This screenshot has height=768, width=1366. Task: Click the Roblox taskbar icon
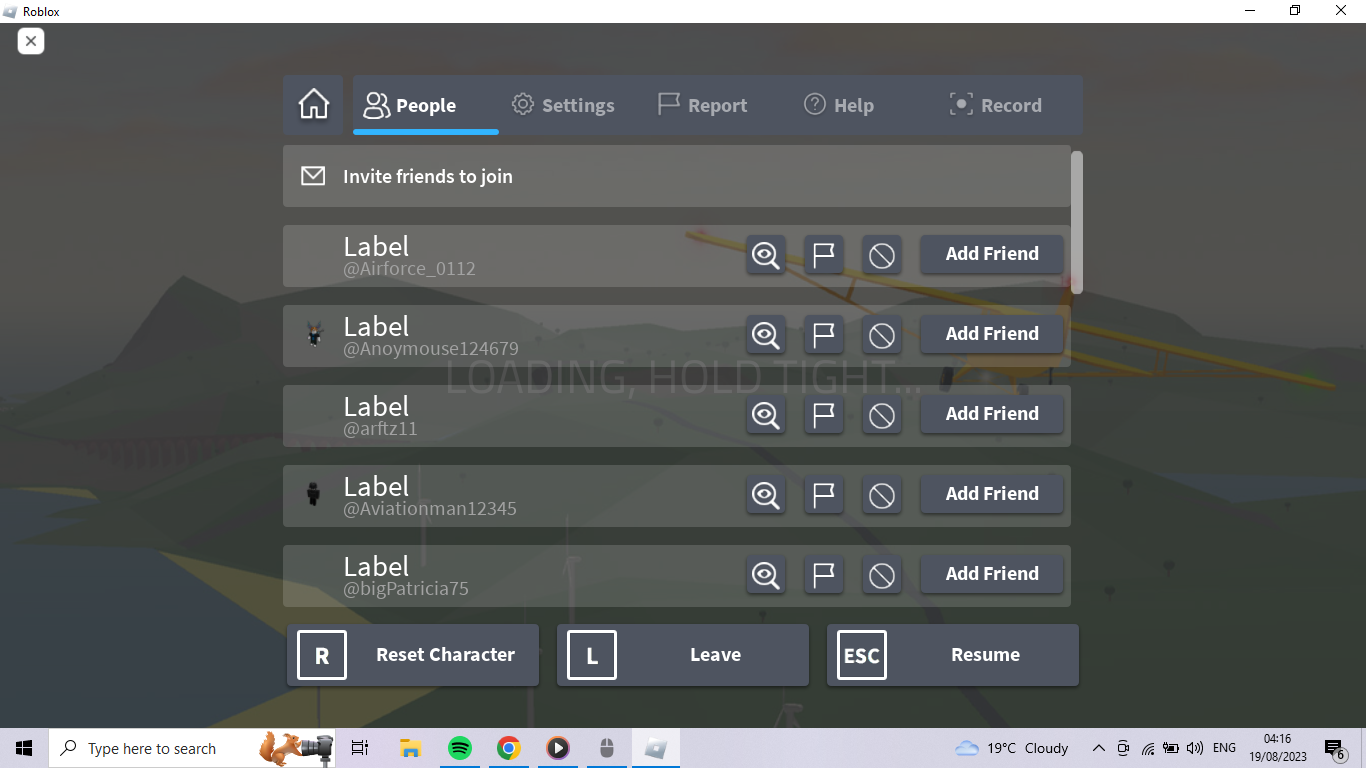click(x=656, y=748)
